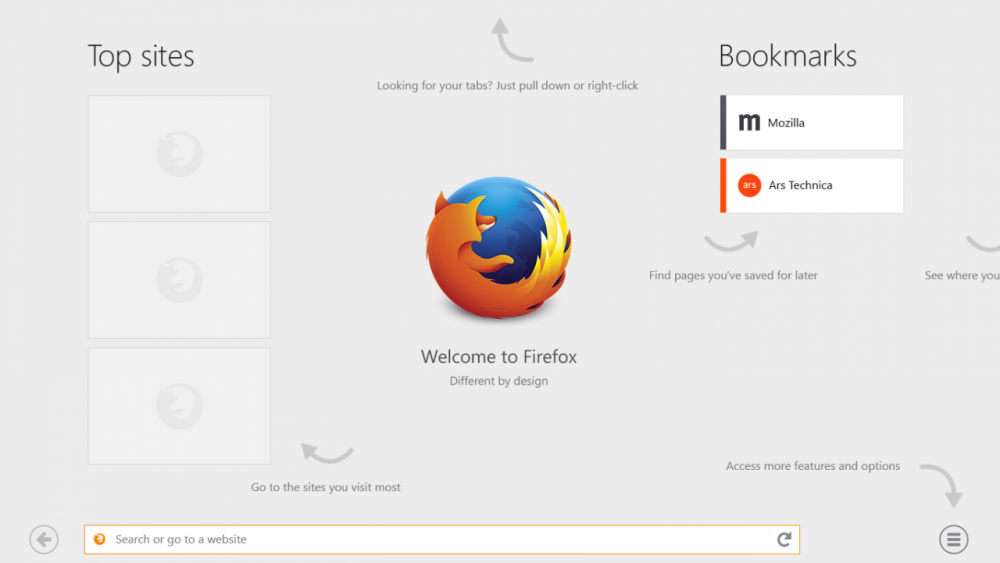The width and height of the screenshot is (1000, 563).
Task: Click the large Firefox logo in the center
Action: (498, 250)
